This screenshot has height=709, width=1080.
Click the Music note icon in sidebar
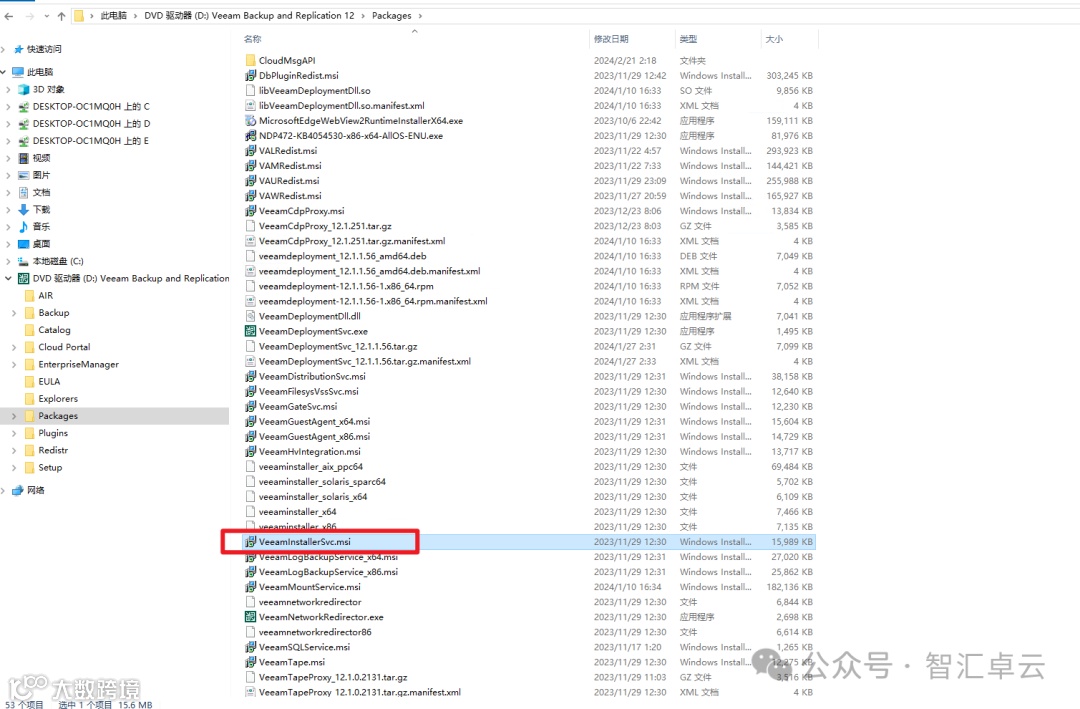click(23, 227)
